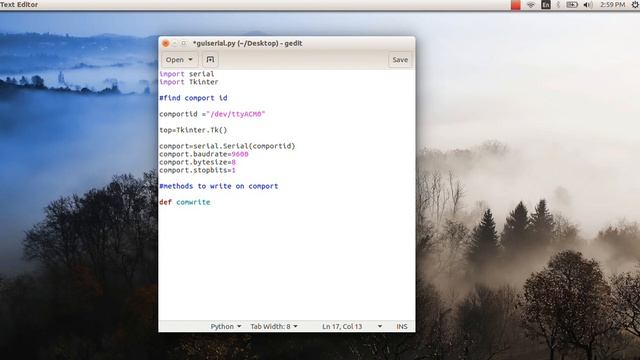The width and height of the screenshot is (640, 360).
Task: Click the Bluetooth indicator icon
Action: click(x=558, y=5)
